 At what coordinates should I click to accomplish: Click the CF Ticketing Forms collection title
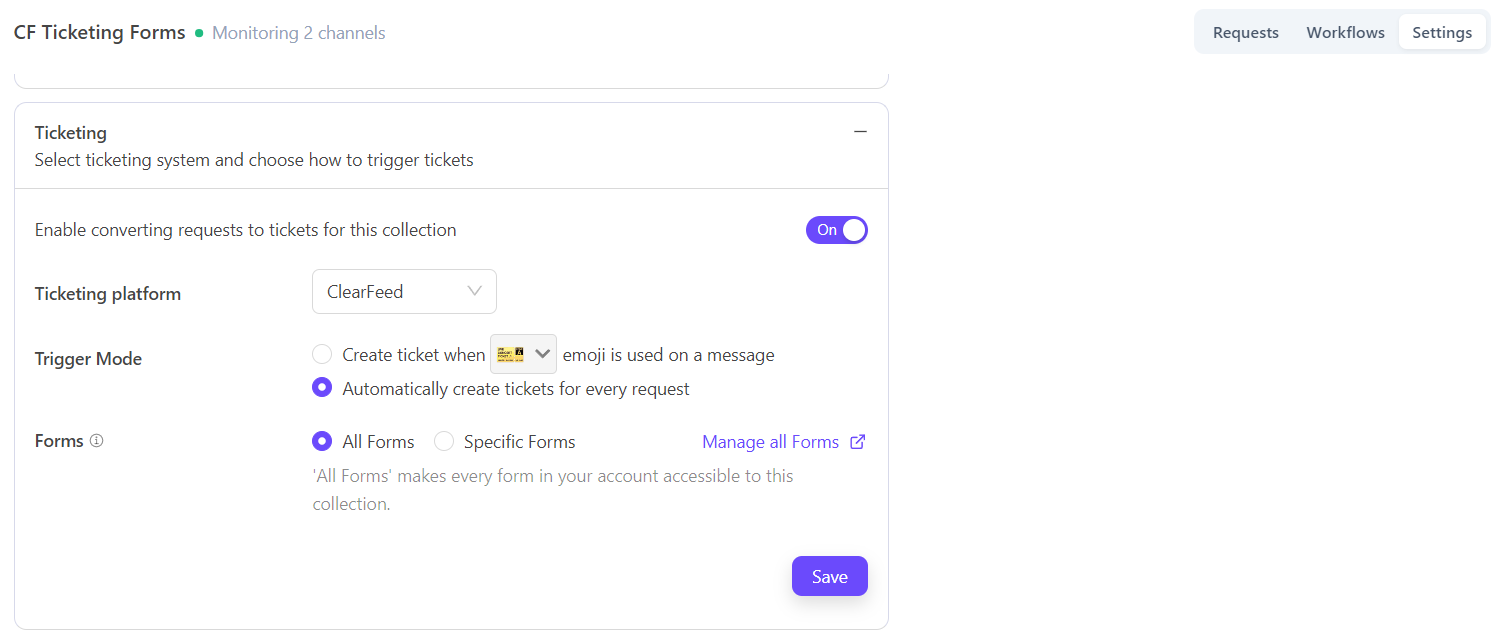coord(100,33)
